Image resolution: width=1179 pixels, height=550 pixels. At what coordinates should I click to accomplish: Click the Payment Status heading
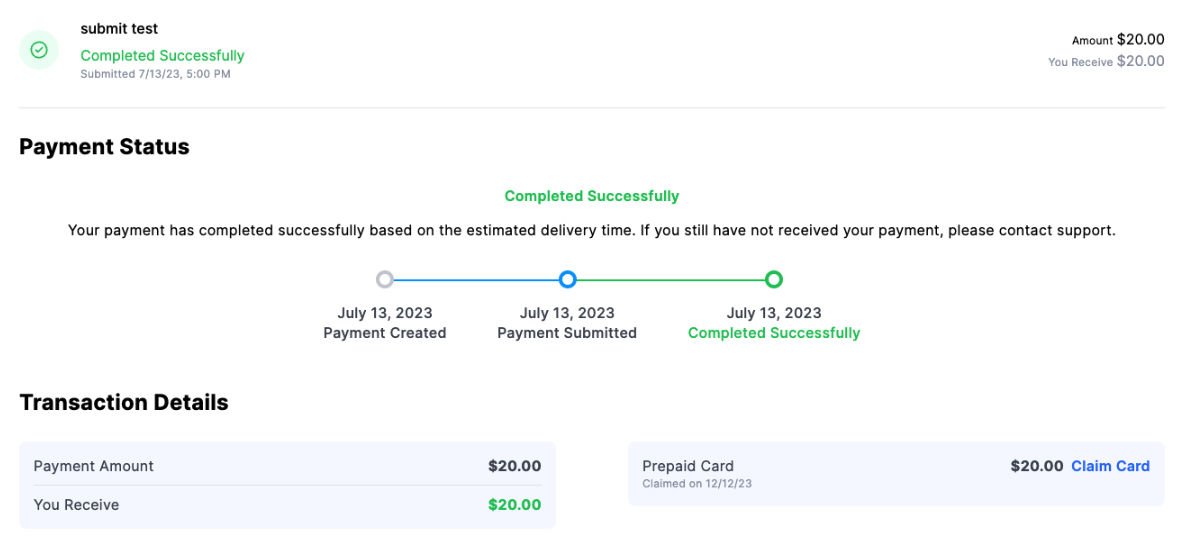pyautogui.click(x=105, y=147)
